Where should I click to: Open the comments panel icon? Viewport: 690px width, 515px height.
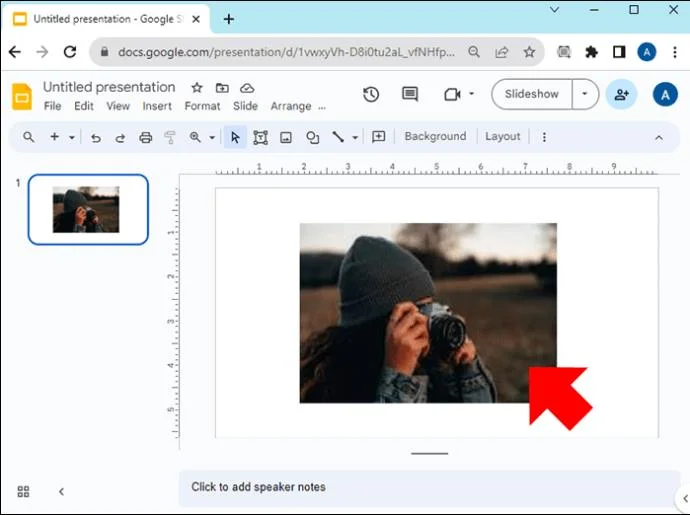pyautogui.click(x=410, y=94)
